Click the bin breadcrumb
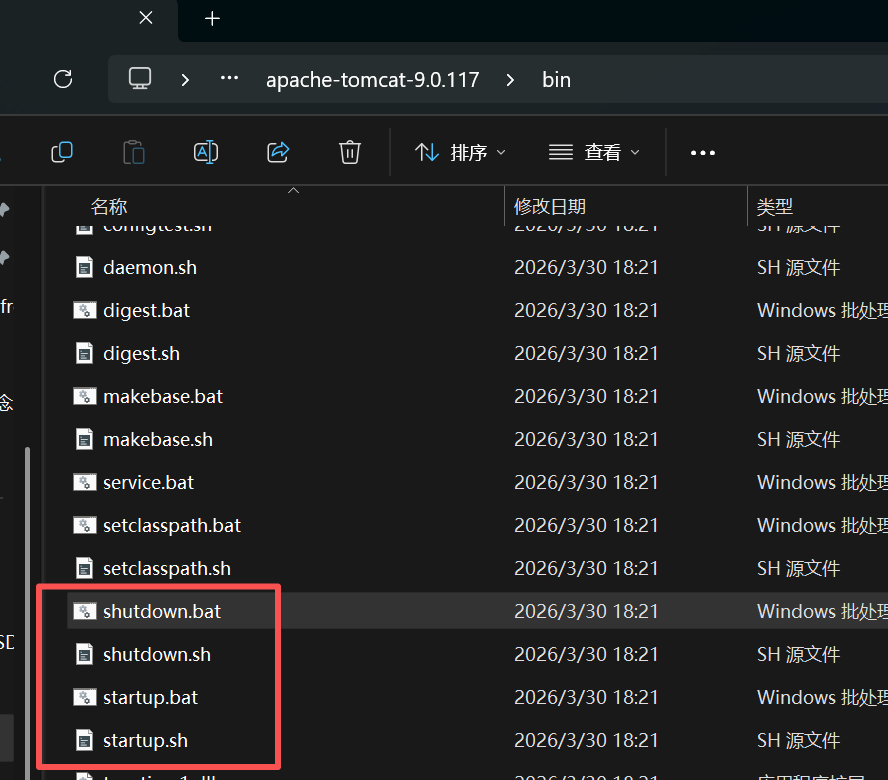Image resolution: width=888 pixels, height=780 pixels. pyautogui.click(x=556, y=80)
